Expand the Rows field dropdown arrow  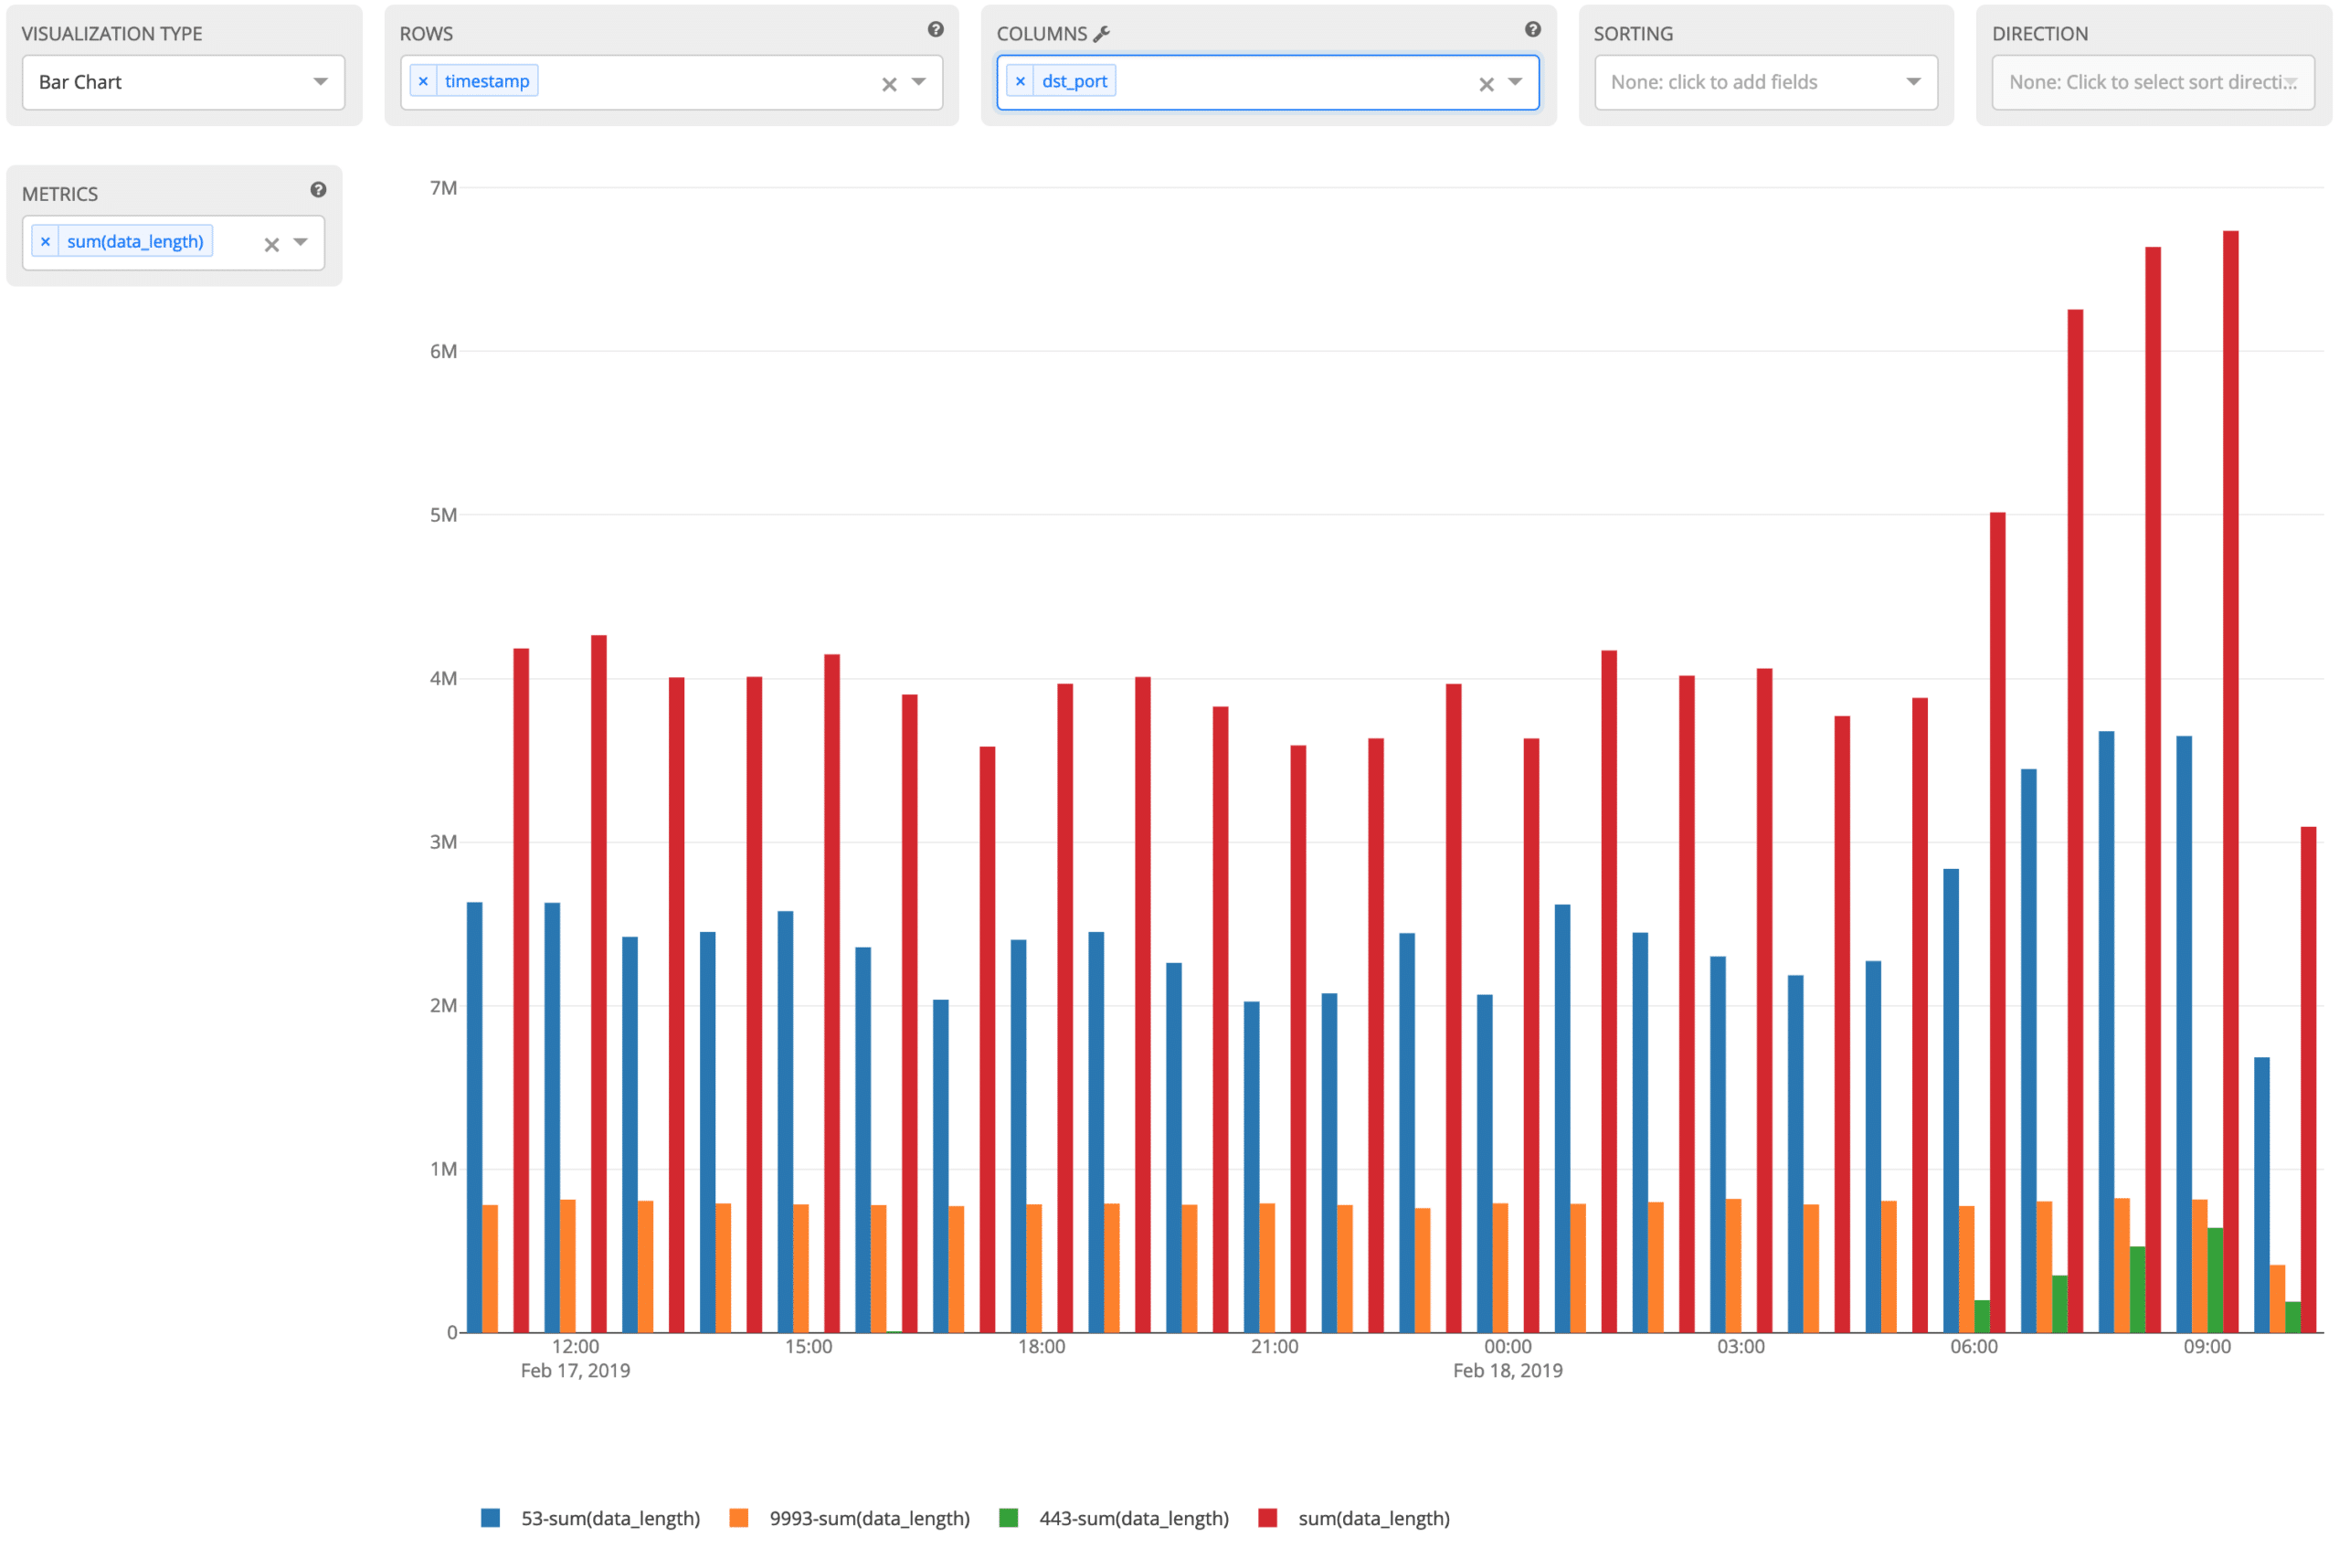point(919,82)
